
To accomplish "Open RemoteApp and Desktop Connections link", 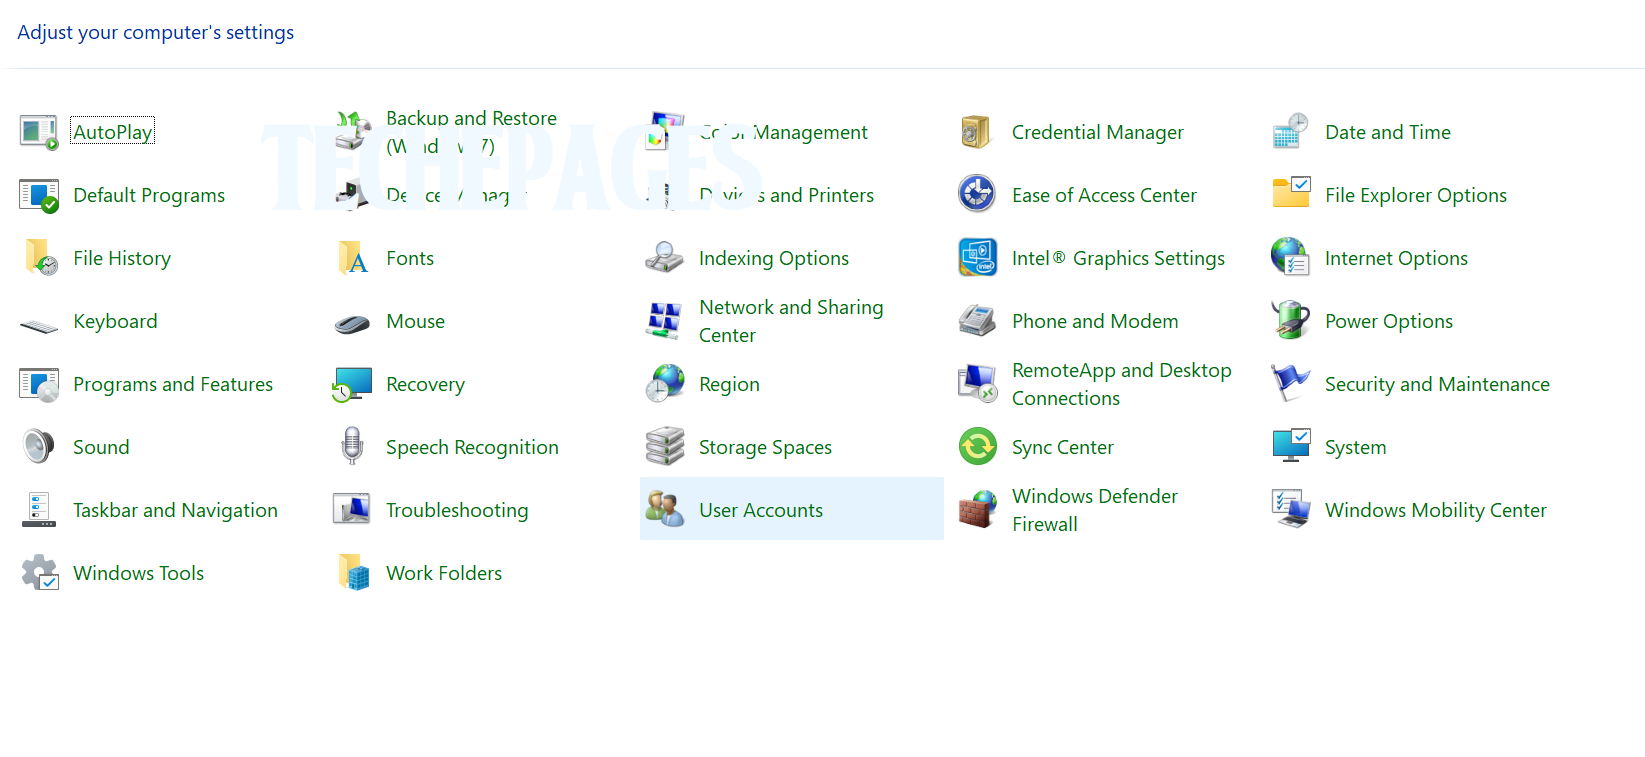I will 1121,384.
